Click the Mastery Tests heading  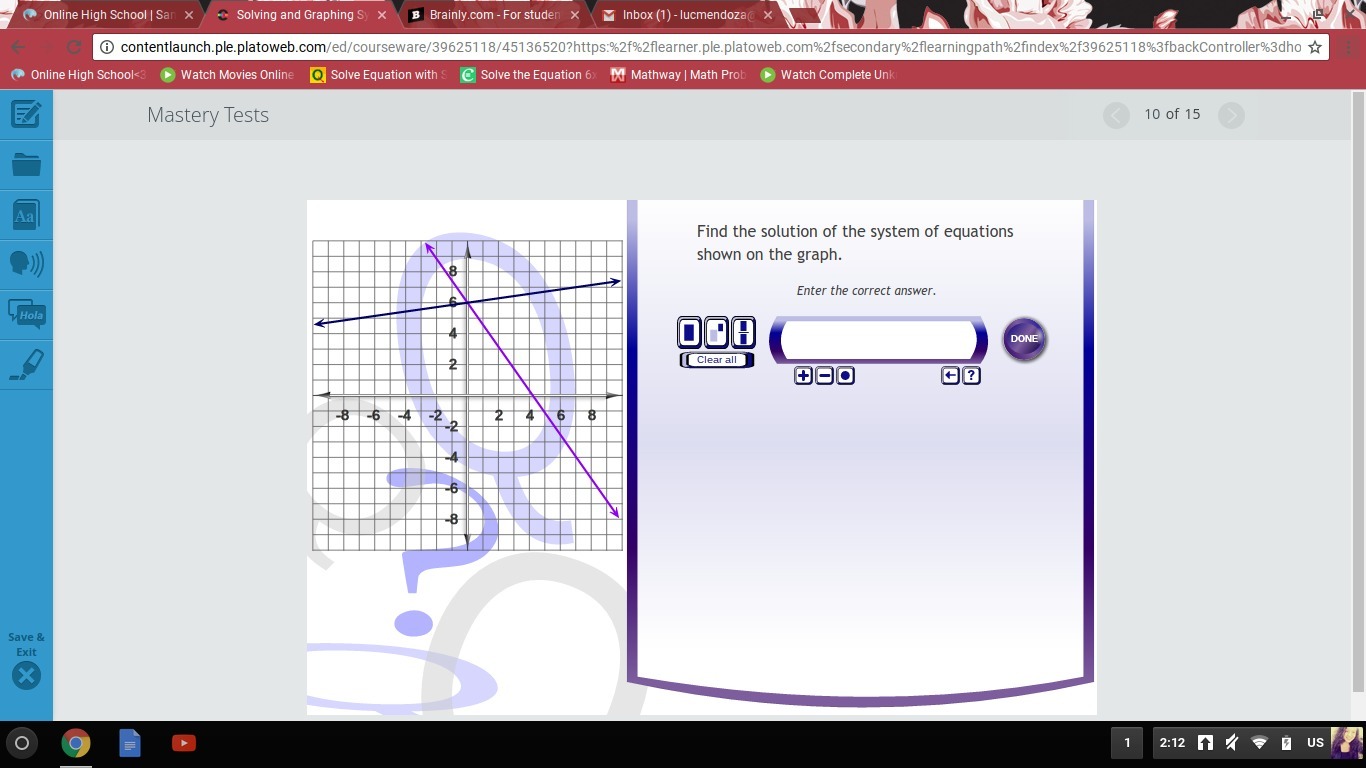[x=208, y=115]
